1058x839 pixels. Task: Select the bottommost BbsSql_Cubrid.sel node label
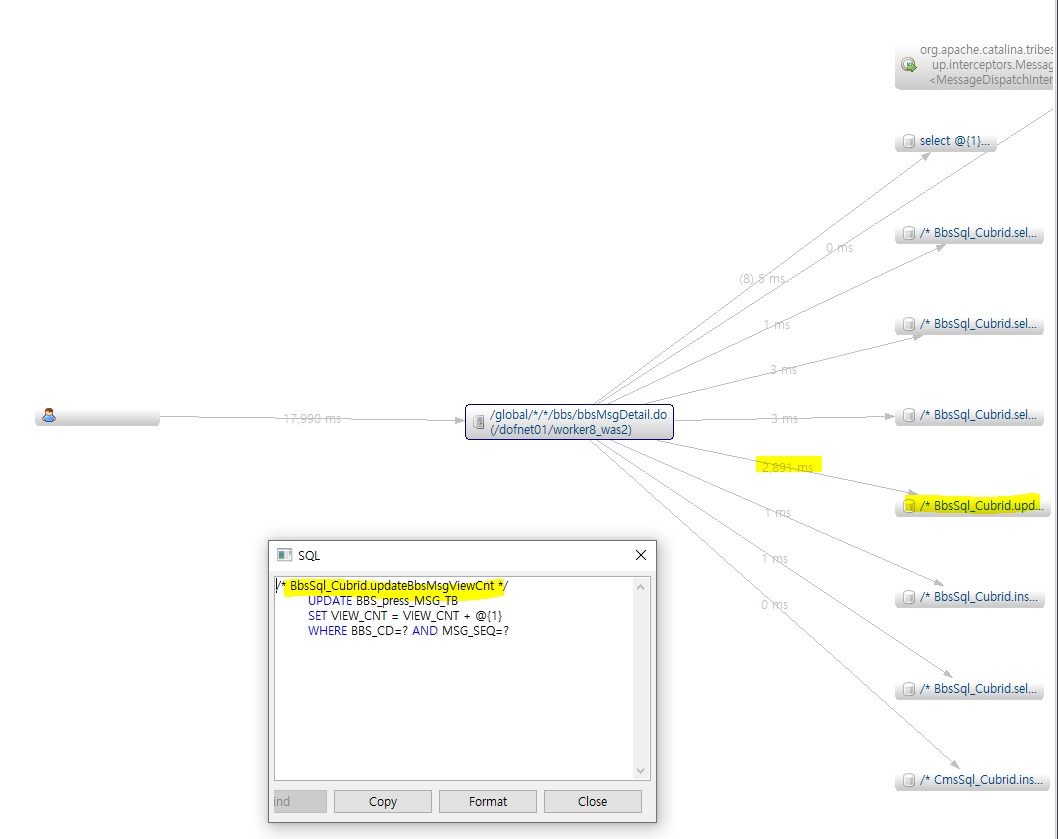[x=980, y=689]
